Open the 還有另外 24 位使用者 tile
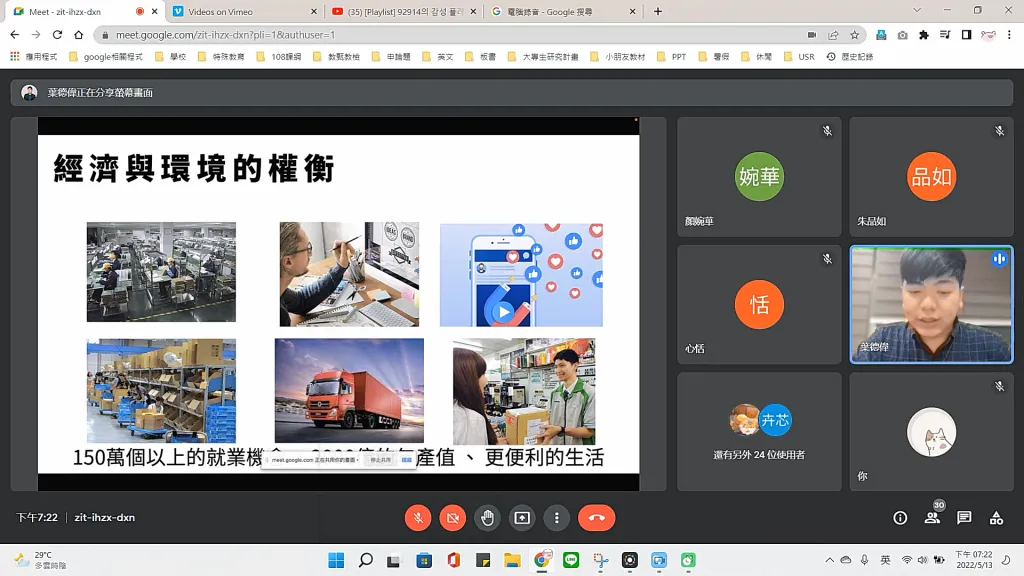Screen dimensions: 1024x576 [x=759, y=431]
